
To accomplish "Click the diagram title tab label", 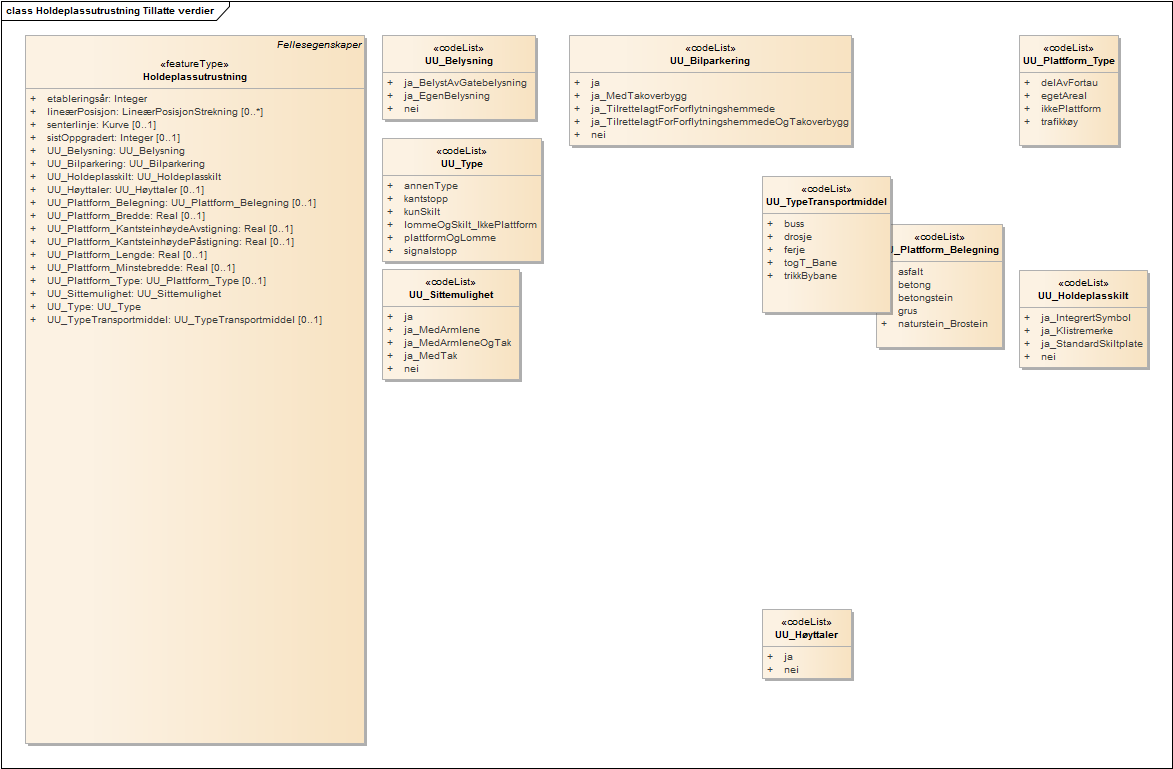I will coord(110,10).
